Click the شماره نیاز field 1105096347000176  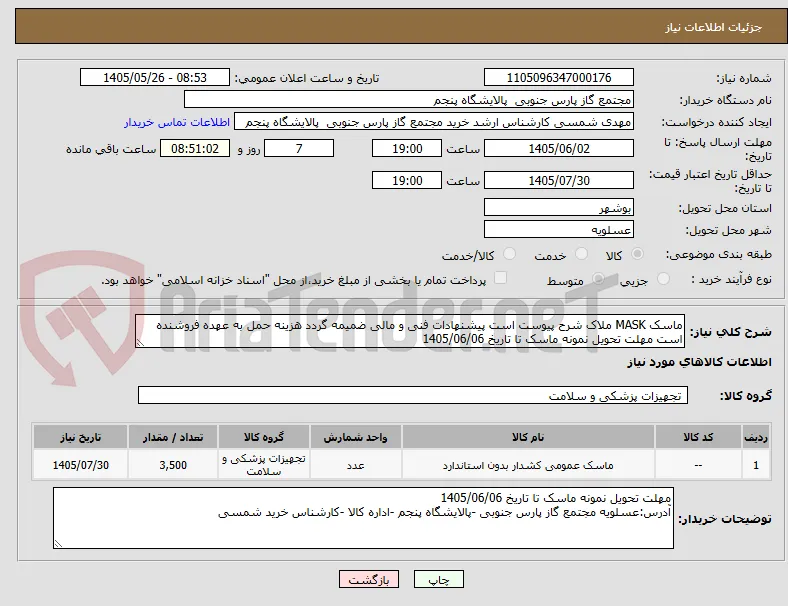coord(558,77)
